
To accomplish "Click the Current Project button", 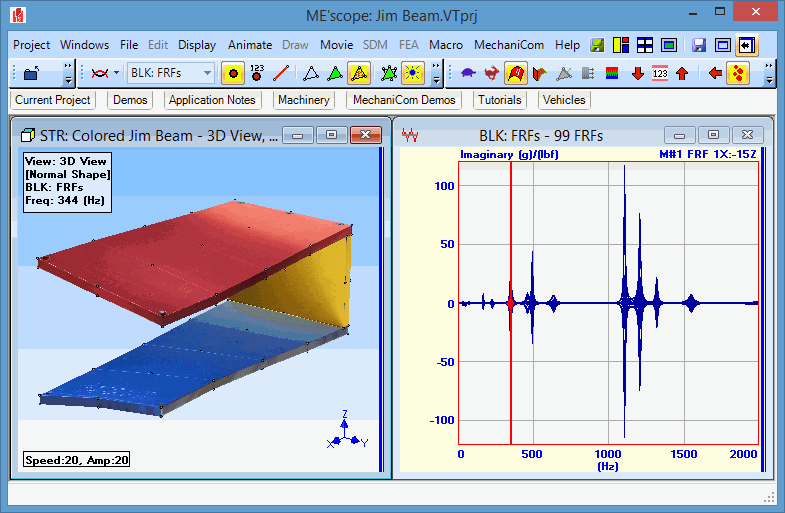I will pos(53,100).
